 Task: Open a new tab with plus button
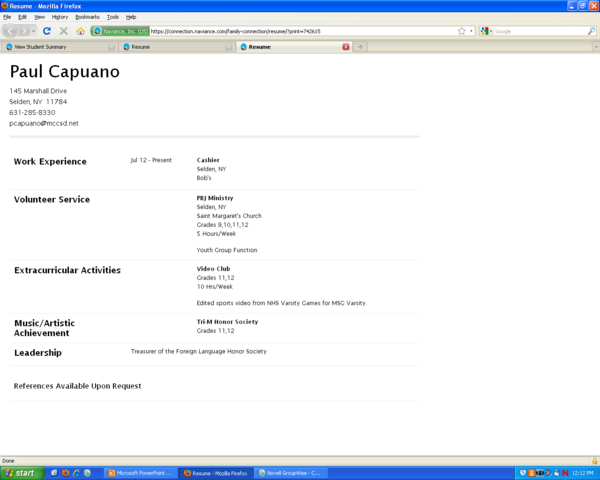point(360,47)
